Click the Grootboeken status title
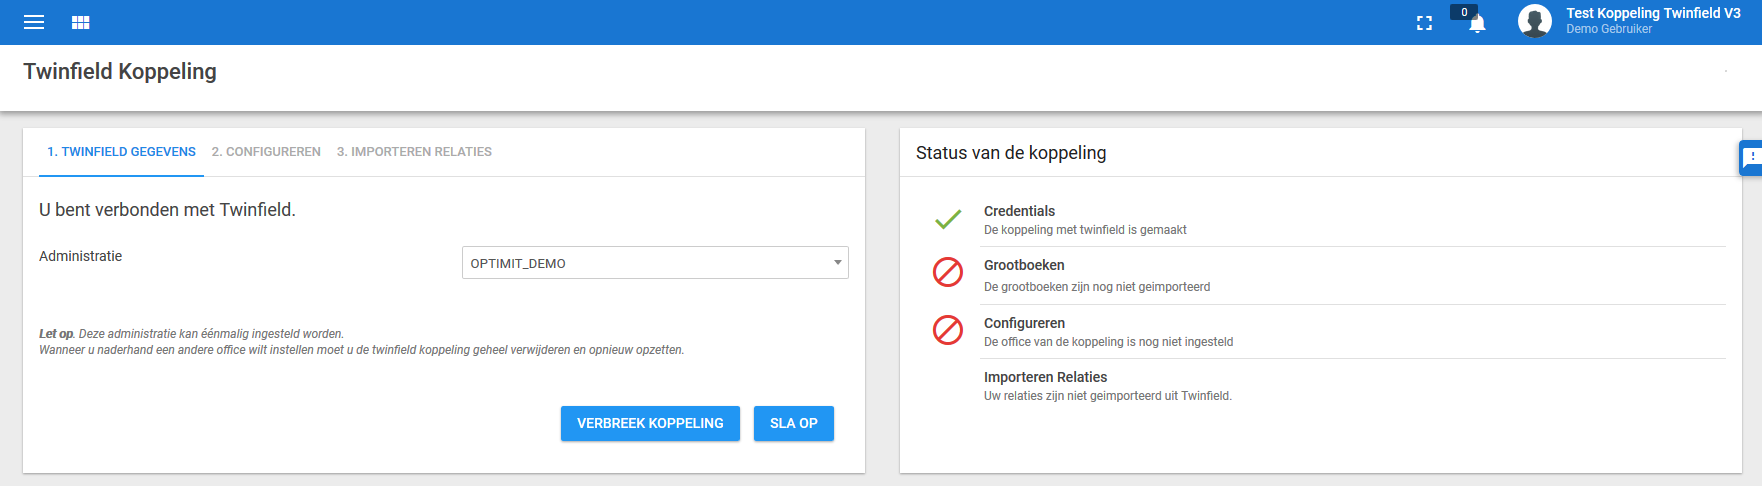This screenshot has width=1762, height=486. point(1024,265)
